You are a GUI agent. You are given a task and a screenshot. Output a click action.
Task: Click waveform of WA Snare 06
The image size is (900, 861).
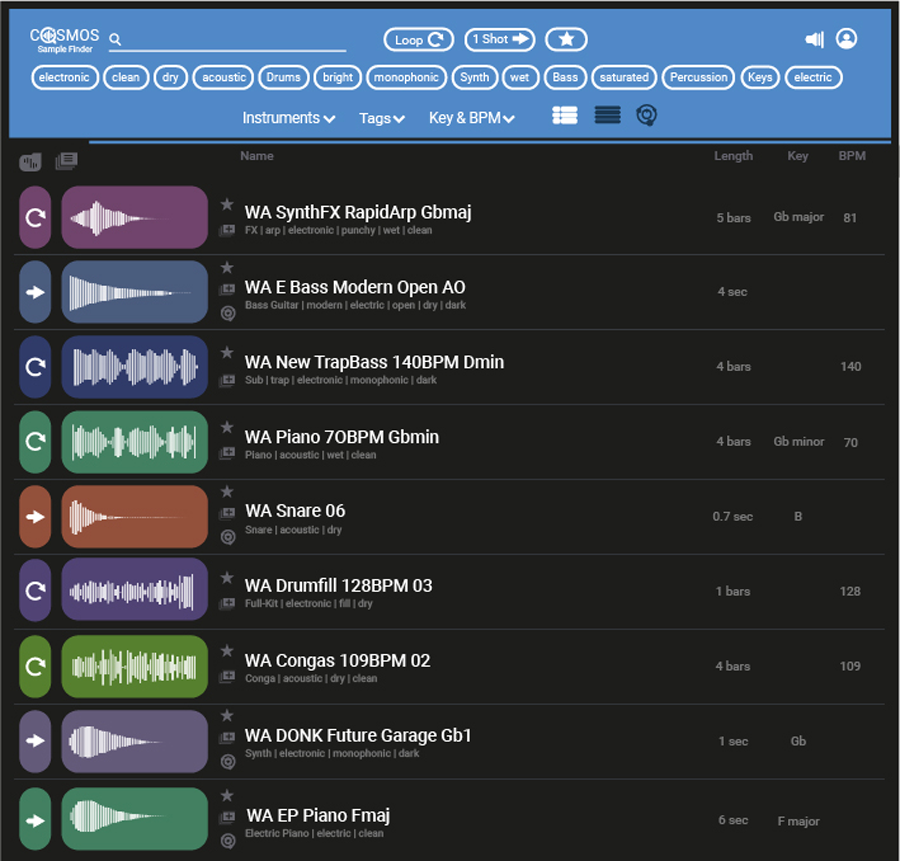click(134, 517)
